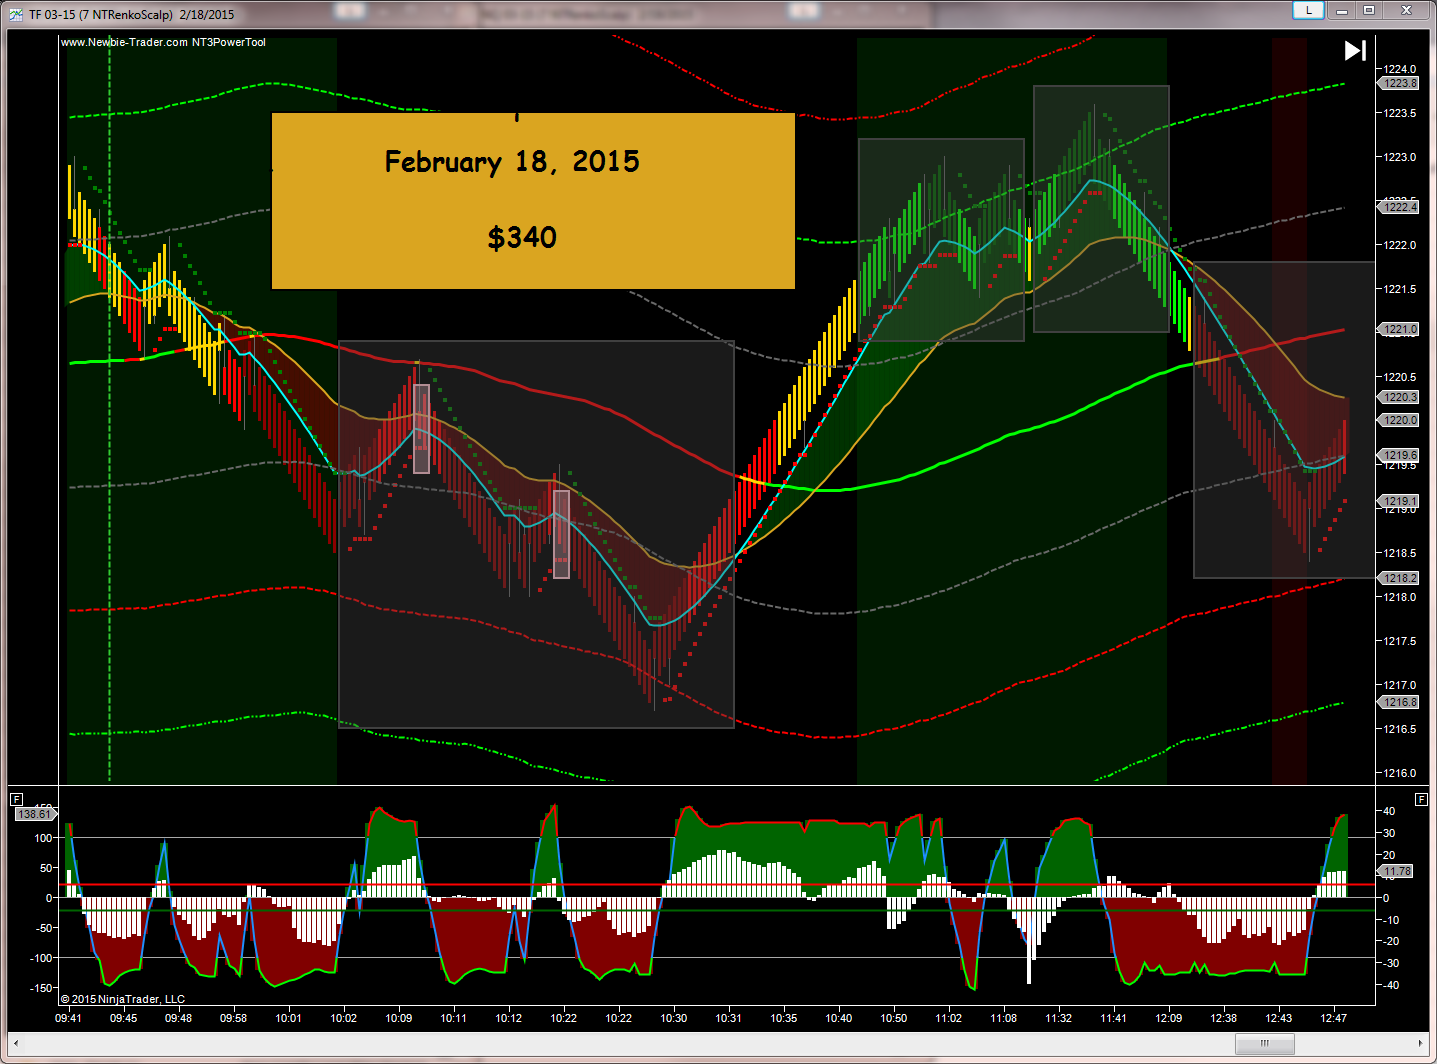Click the F icon at indicator panel's right
This screenshot has height=1064, width=1437.
tap(1421, 799)
